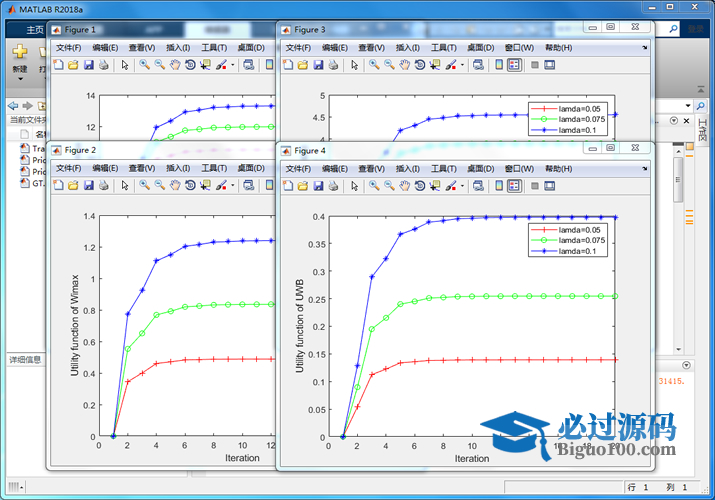
Task: Toggle Pan hand tool in Figure 4
Action: 405,186
